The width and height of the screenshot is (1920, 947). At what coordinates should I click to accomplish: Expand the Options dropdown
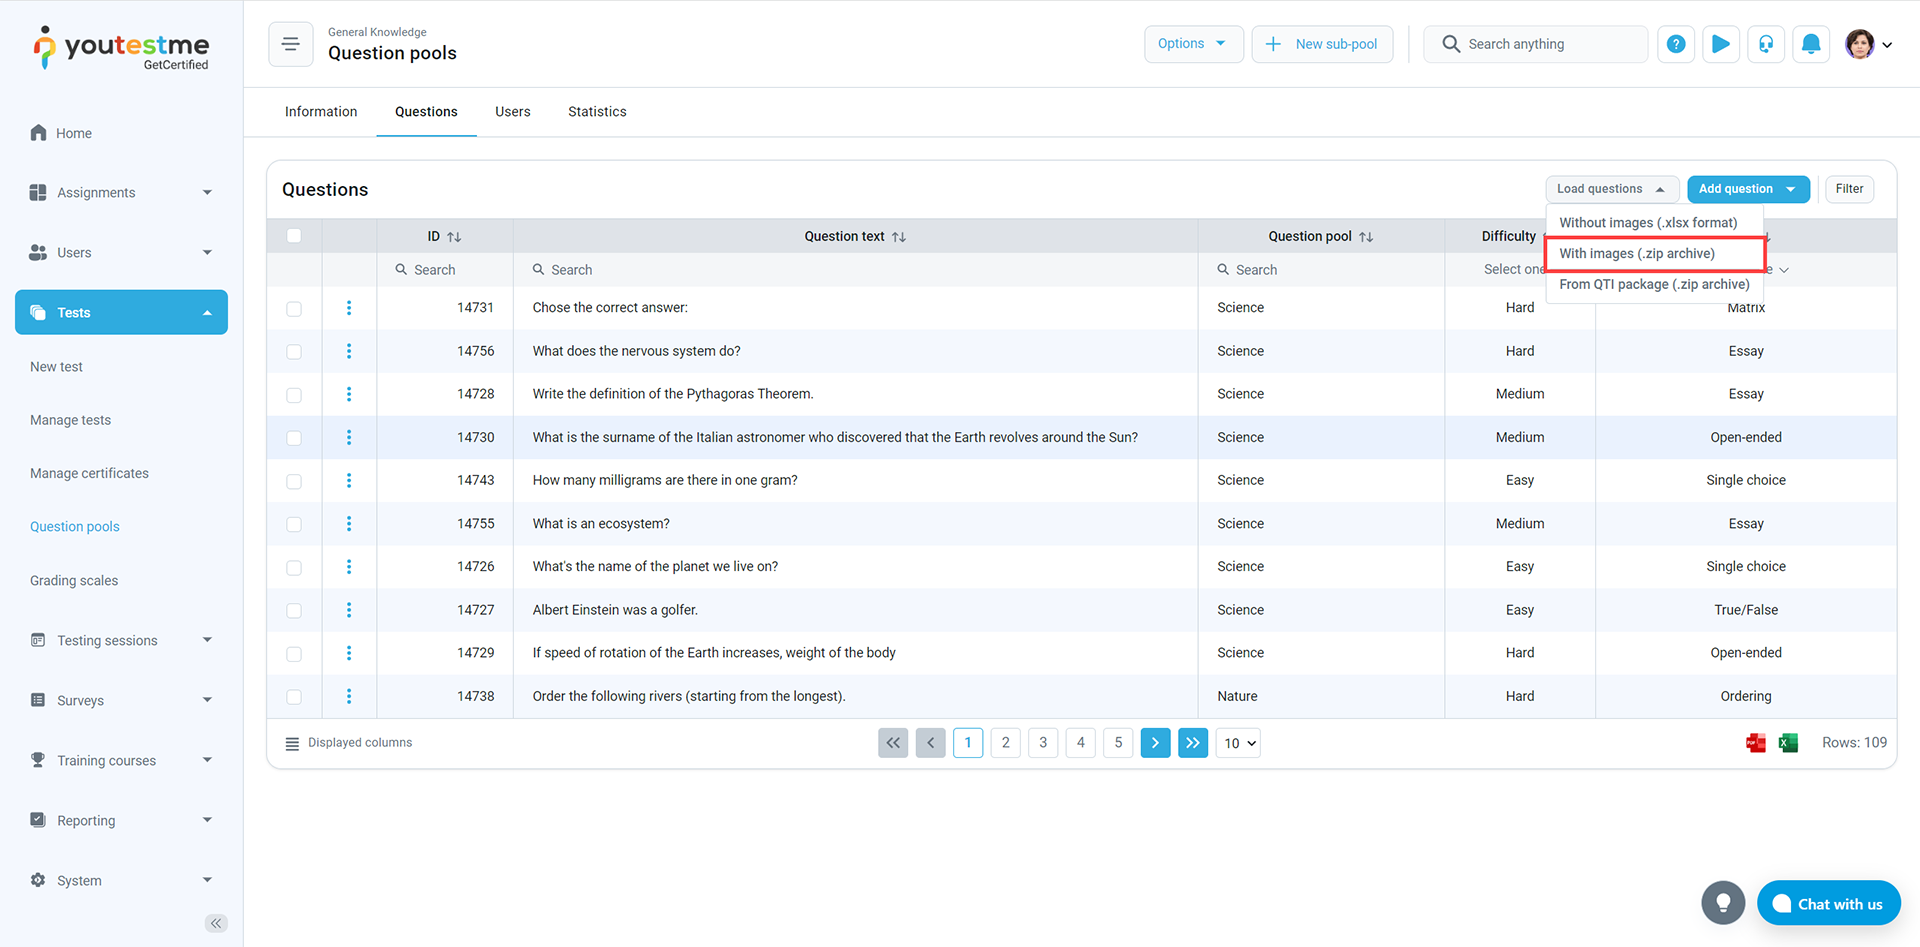click(x=1193, y=44)
